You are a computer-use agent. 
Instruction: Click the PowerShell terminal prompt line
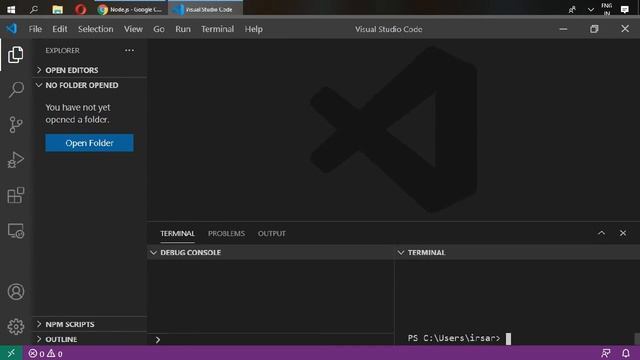tap(459, 338)
